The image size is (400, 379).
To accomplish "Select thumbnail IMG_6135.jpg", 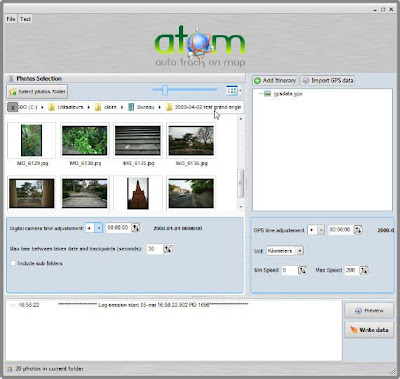I will point(138,140).
